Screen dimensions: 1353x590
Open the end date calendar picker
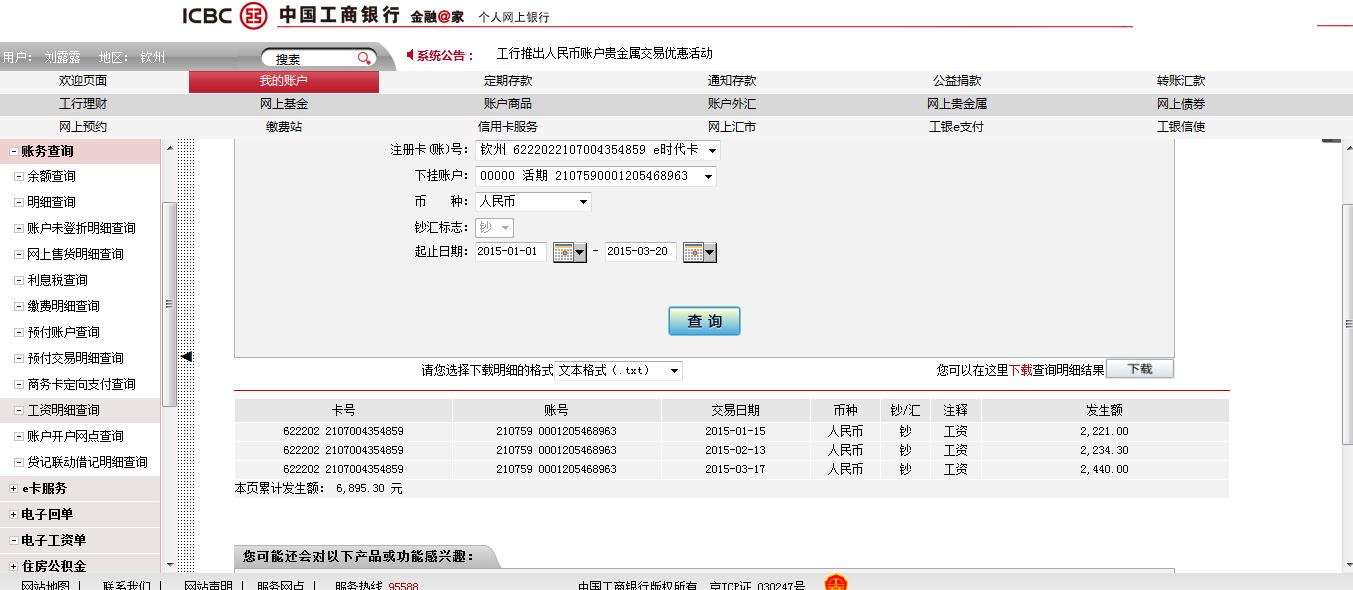(x=700, y=253)
